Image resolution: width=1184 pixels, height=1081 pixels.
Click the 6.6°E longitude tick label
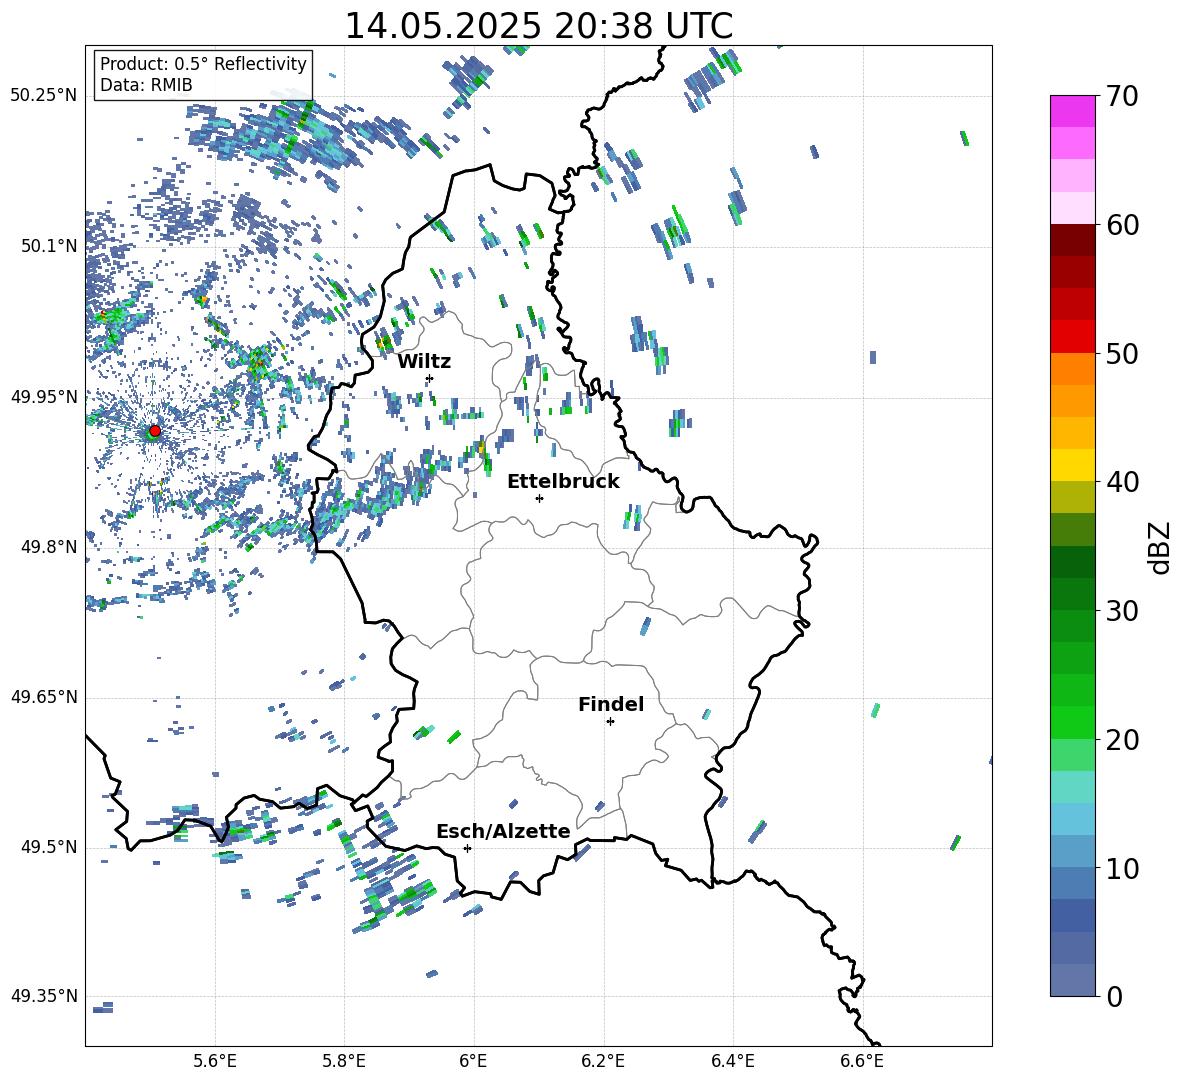(862, 1061)
